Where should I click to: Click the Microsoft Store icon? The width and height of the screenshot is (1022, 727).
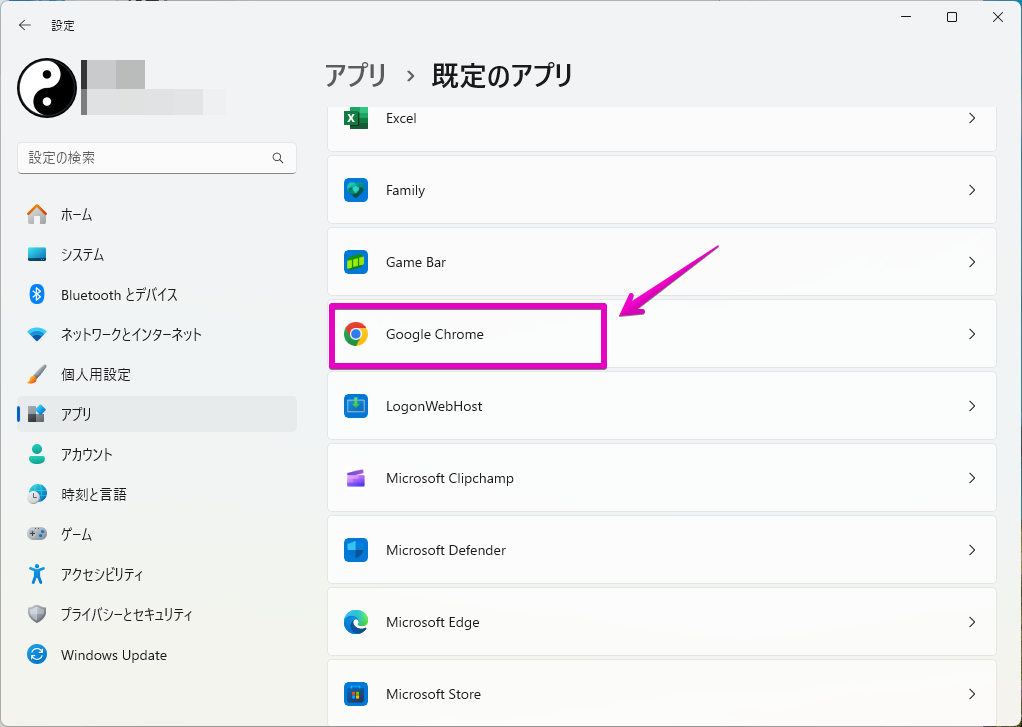click(x=356, y=694)
